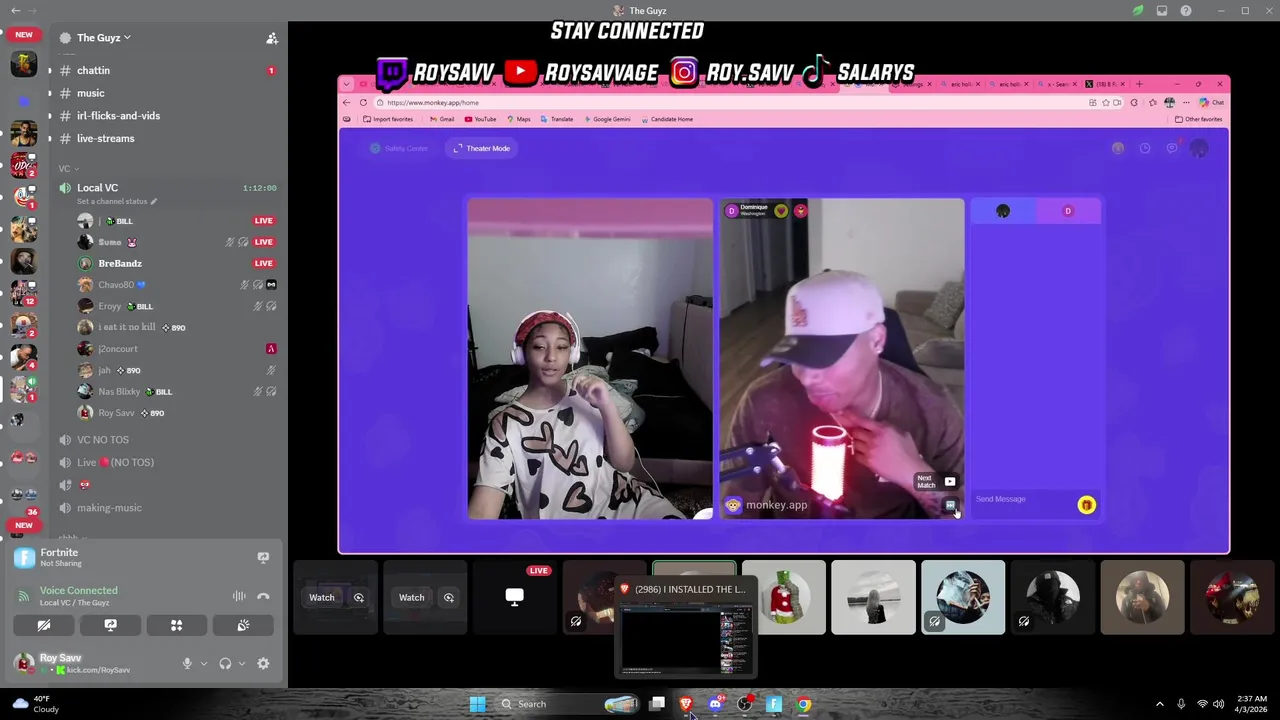Select the LIVE screen-share tile
This screenshot has height=720, width=1280.
click(x=514, y=598)
